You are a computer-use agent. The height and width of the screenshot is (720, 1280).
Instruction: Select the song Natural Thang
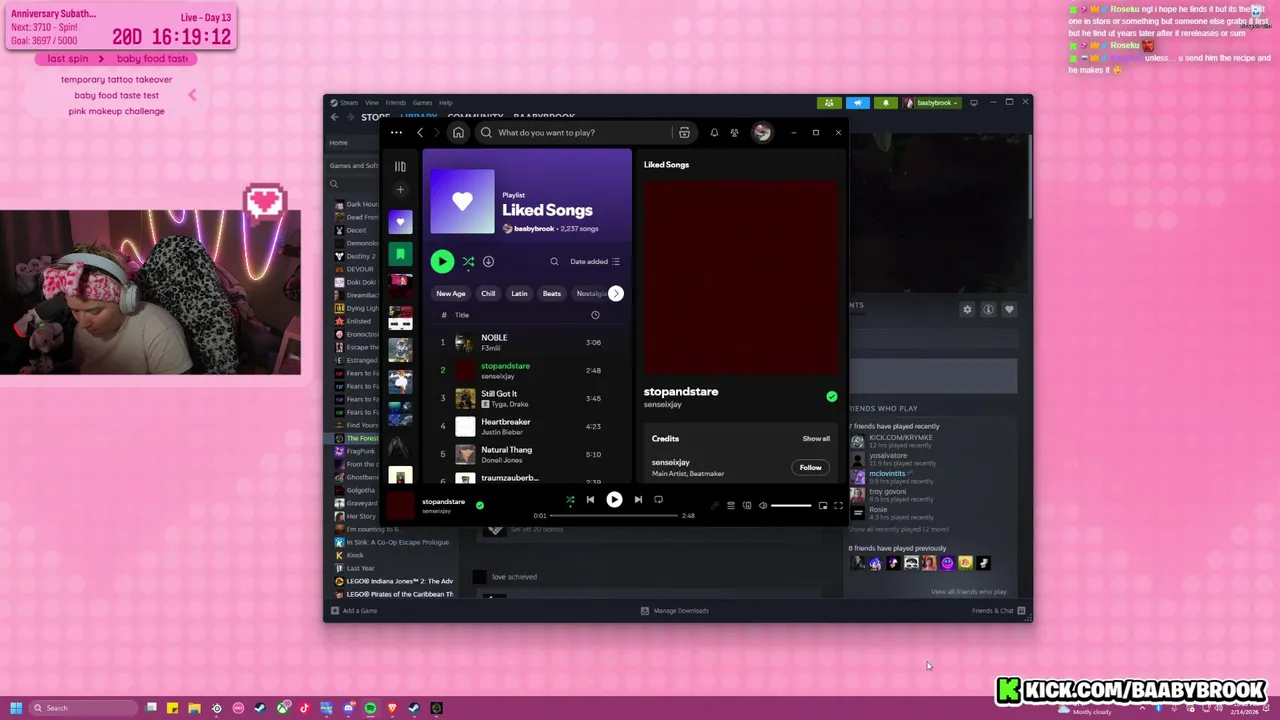[x=528, y=454]
